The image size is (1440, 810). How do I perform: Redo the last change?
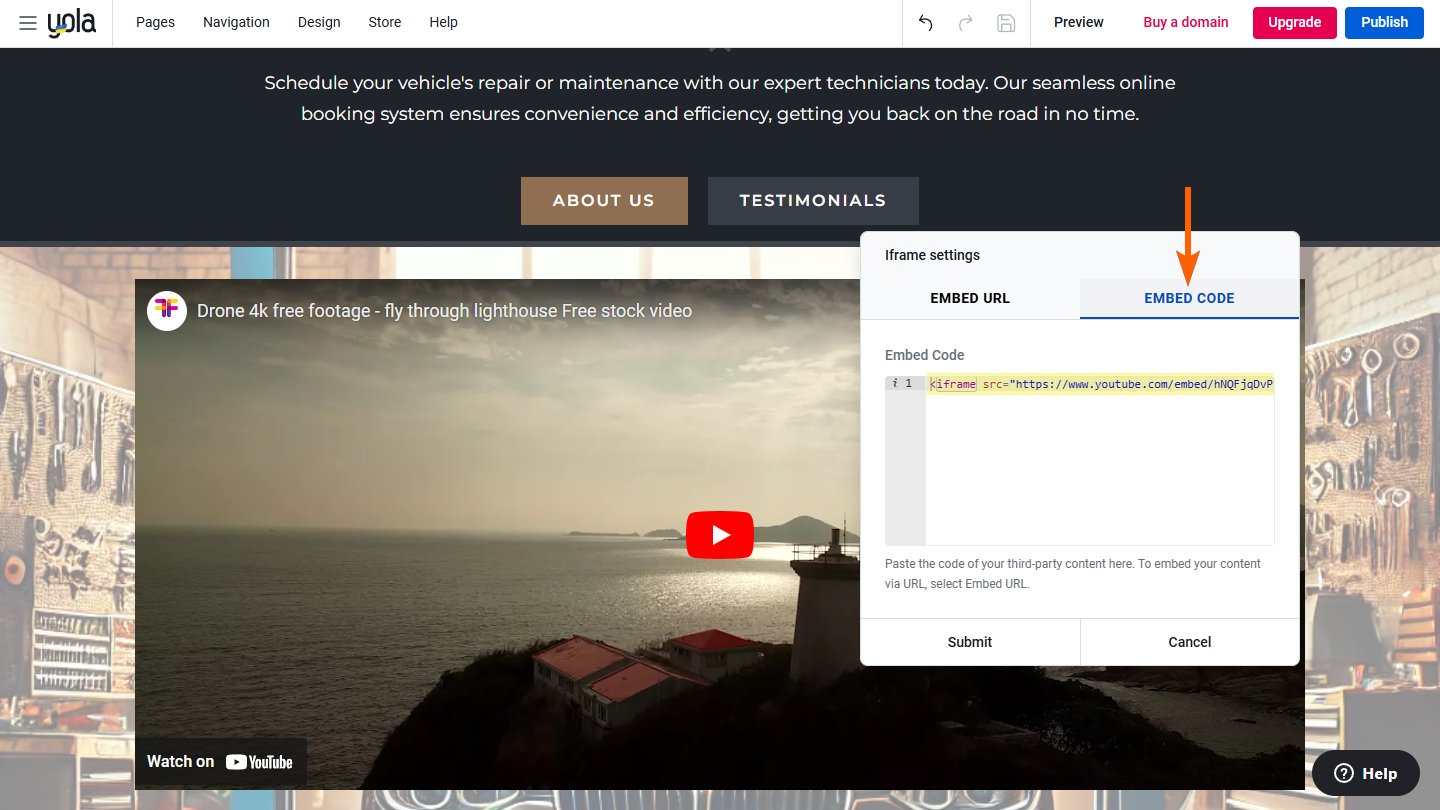(x=964, y=22)
